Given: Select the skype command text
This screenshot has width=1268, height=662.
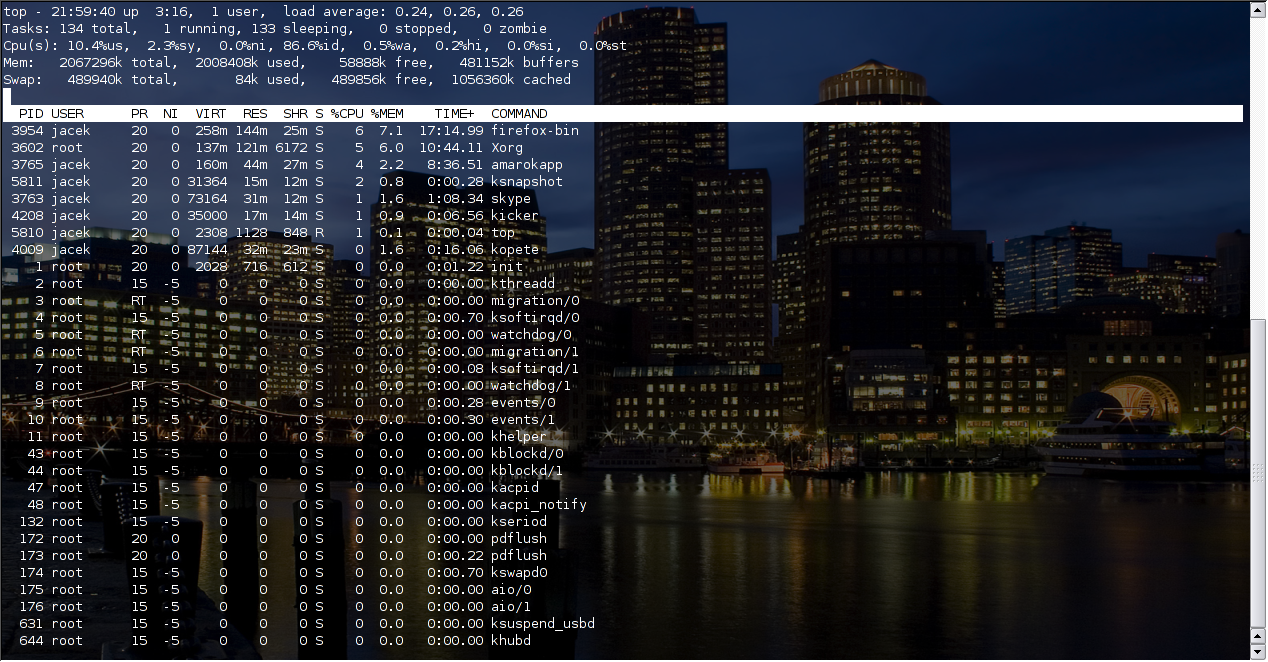Looking at the screenshot, I should tap(511, 199).
